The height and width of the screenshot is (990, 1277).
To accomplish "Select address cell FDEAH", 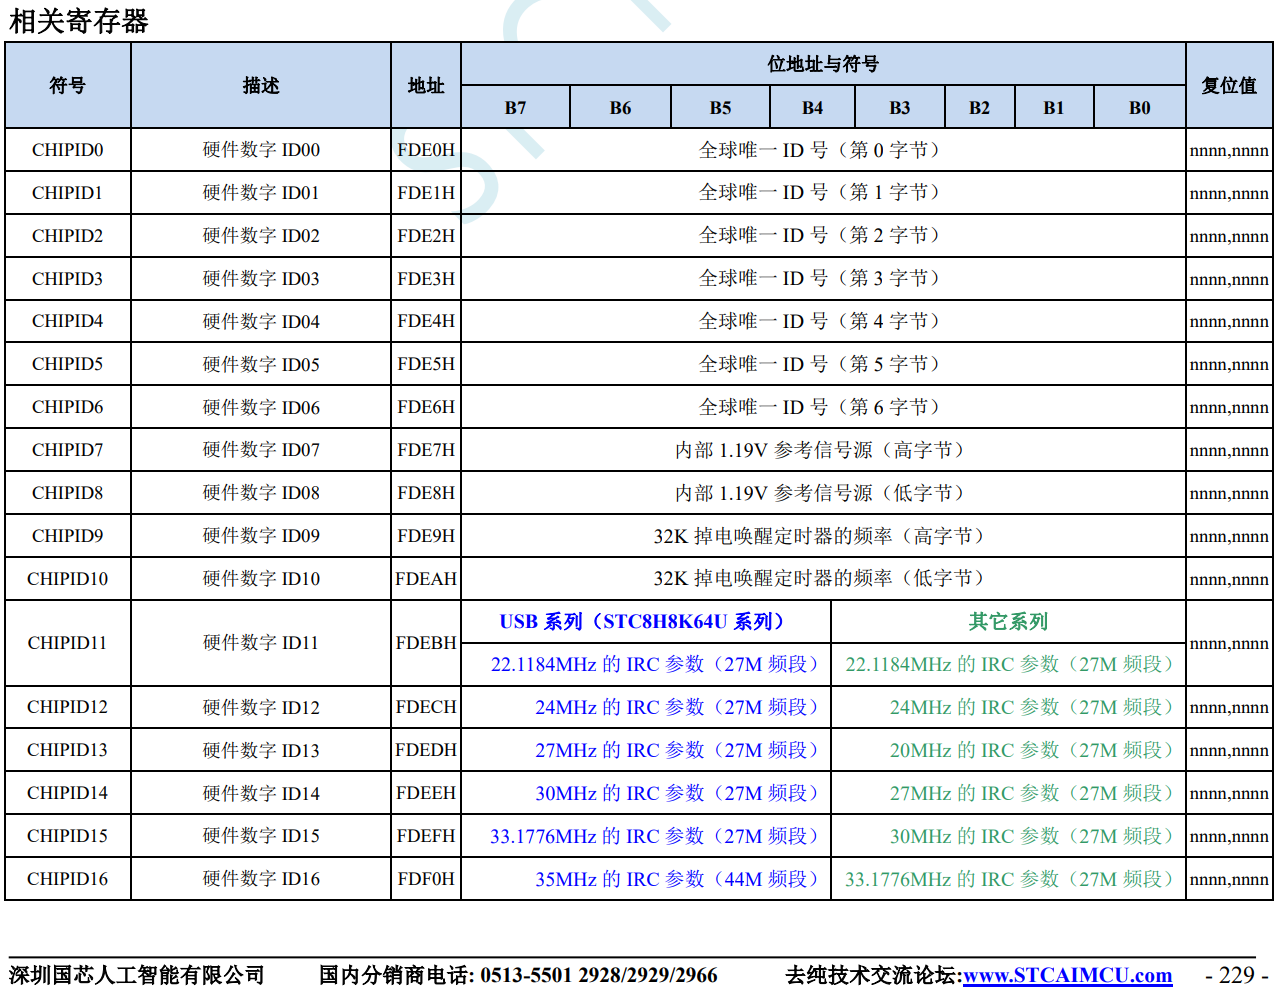I will [x=426, y=579].
